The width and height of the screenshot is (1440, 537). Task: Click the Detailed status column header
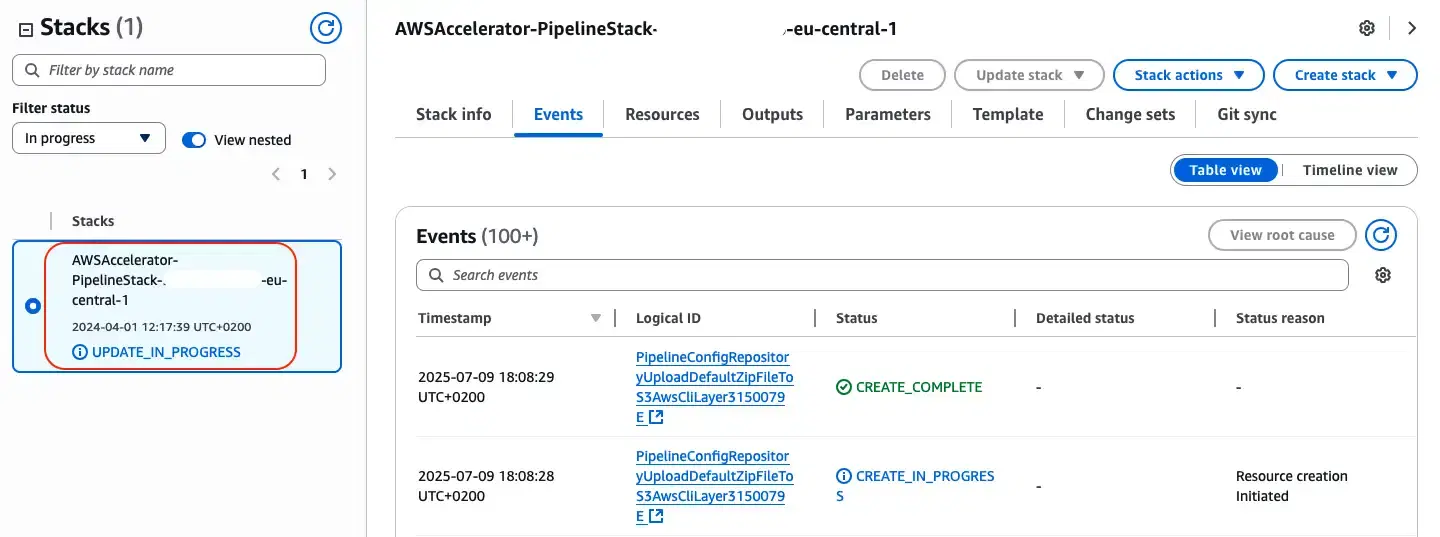point(1085,318)
